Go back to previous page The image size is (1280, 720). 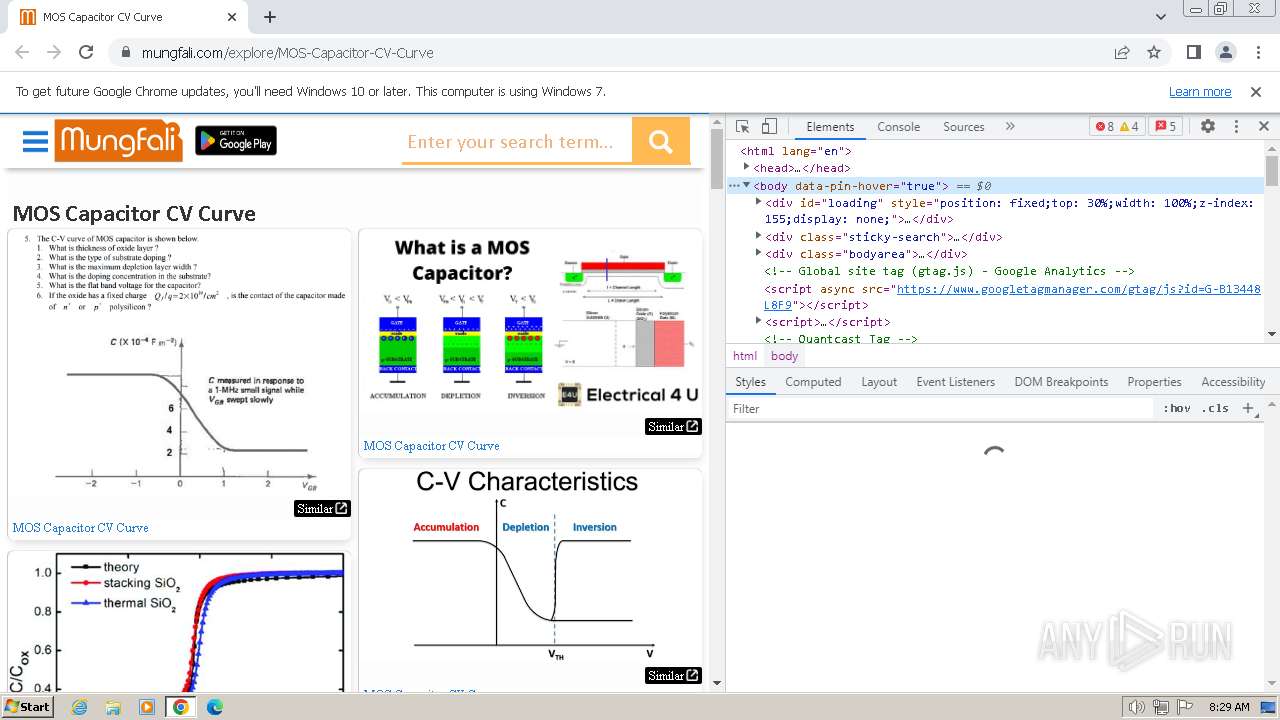pyautogui.click(x=22, y=52)
